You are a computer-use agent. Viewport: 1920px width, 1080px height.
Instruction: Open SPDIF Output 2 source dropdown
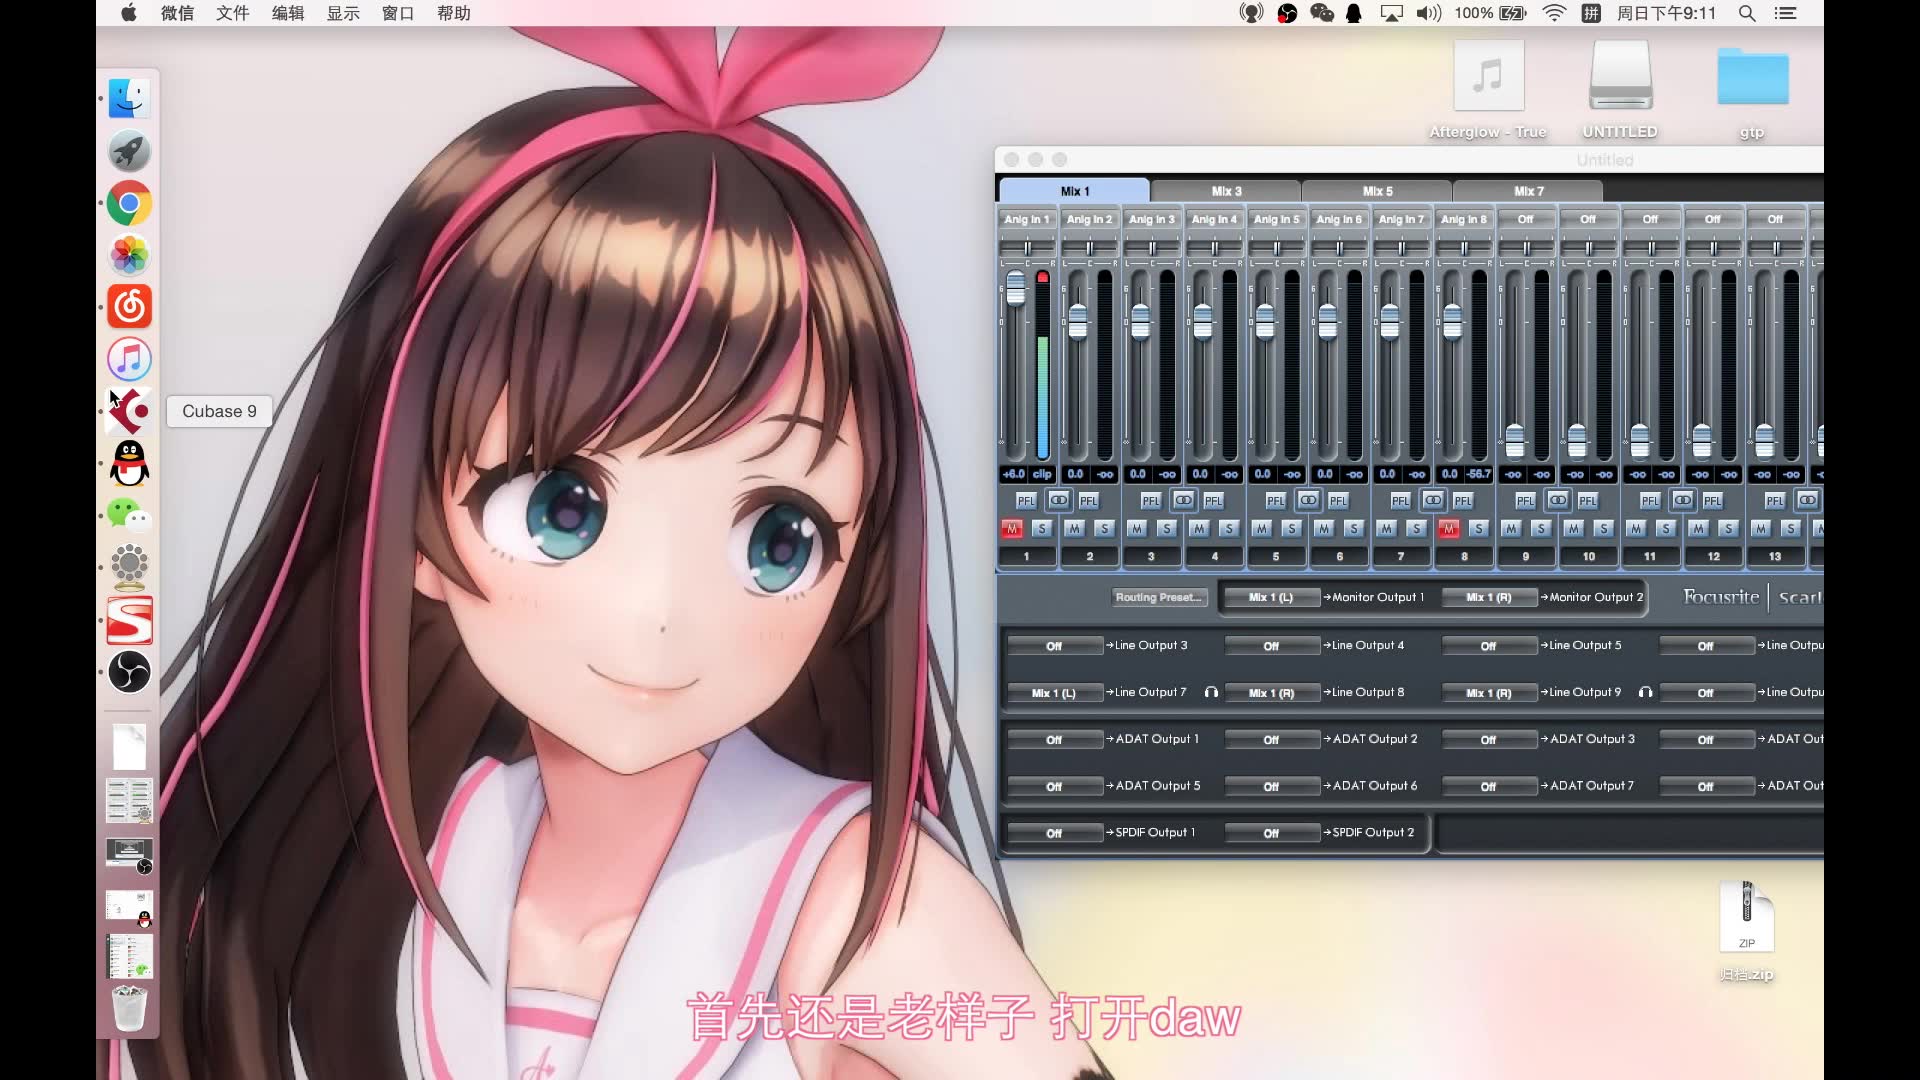[1271, 833]
